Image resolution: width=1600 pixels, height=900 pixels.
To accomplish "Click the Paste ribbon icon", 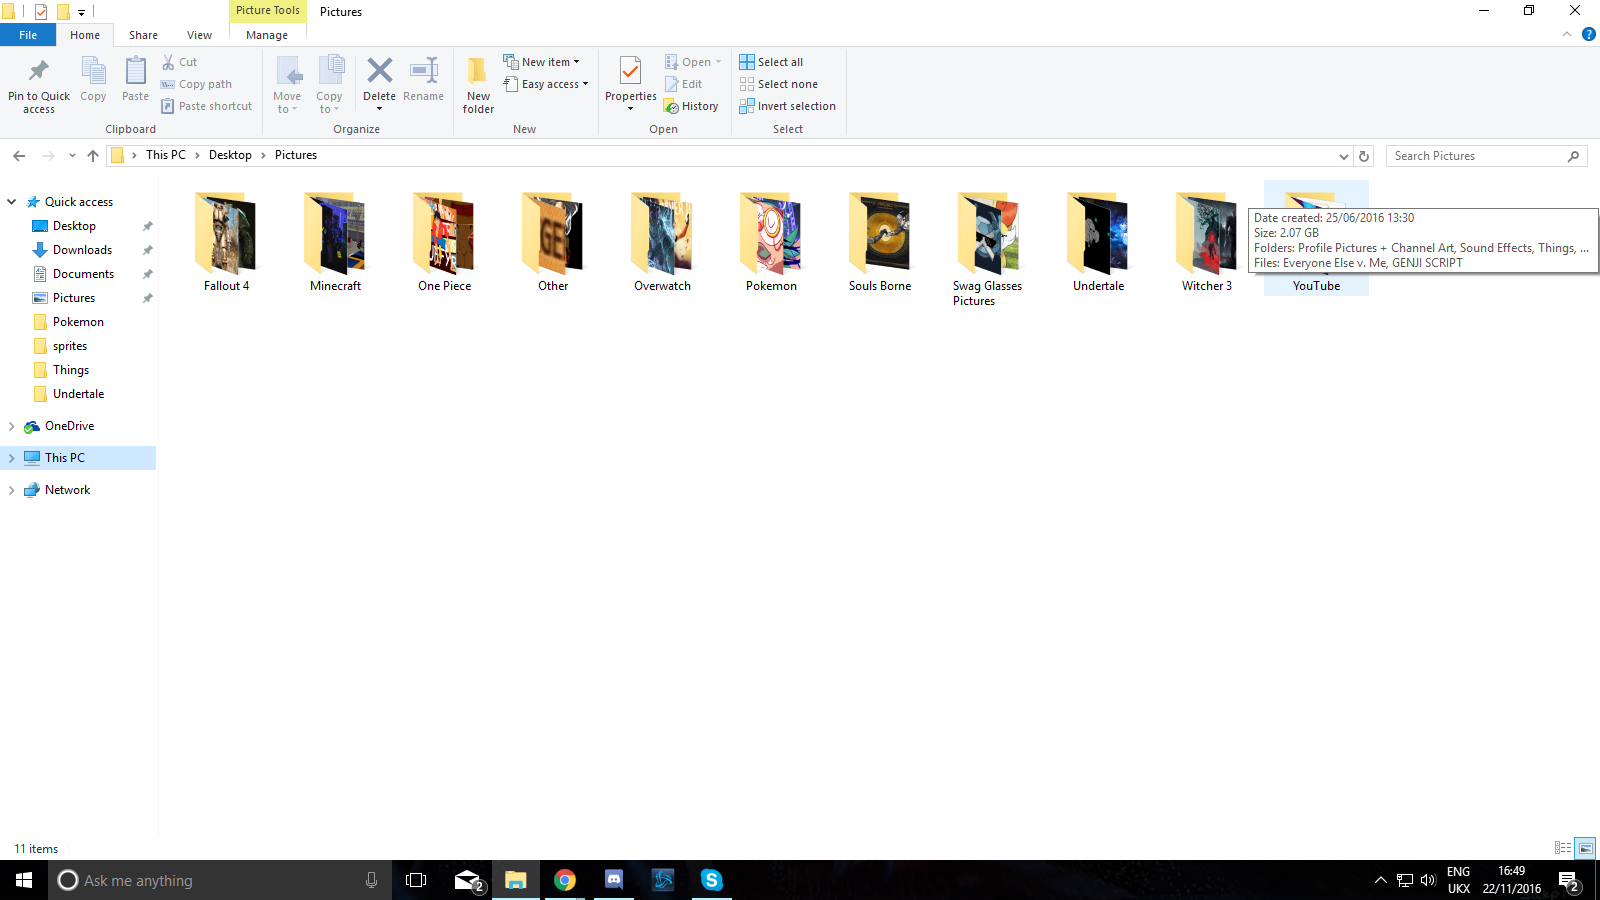I will tap(135, 79).
